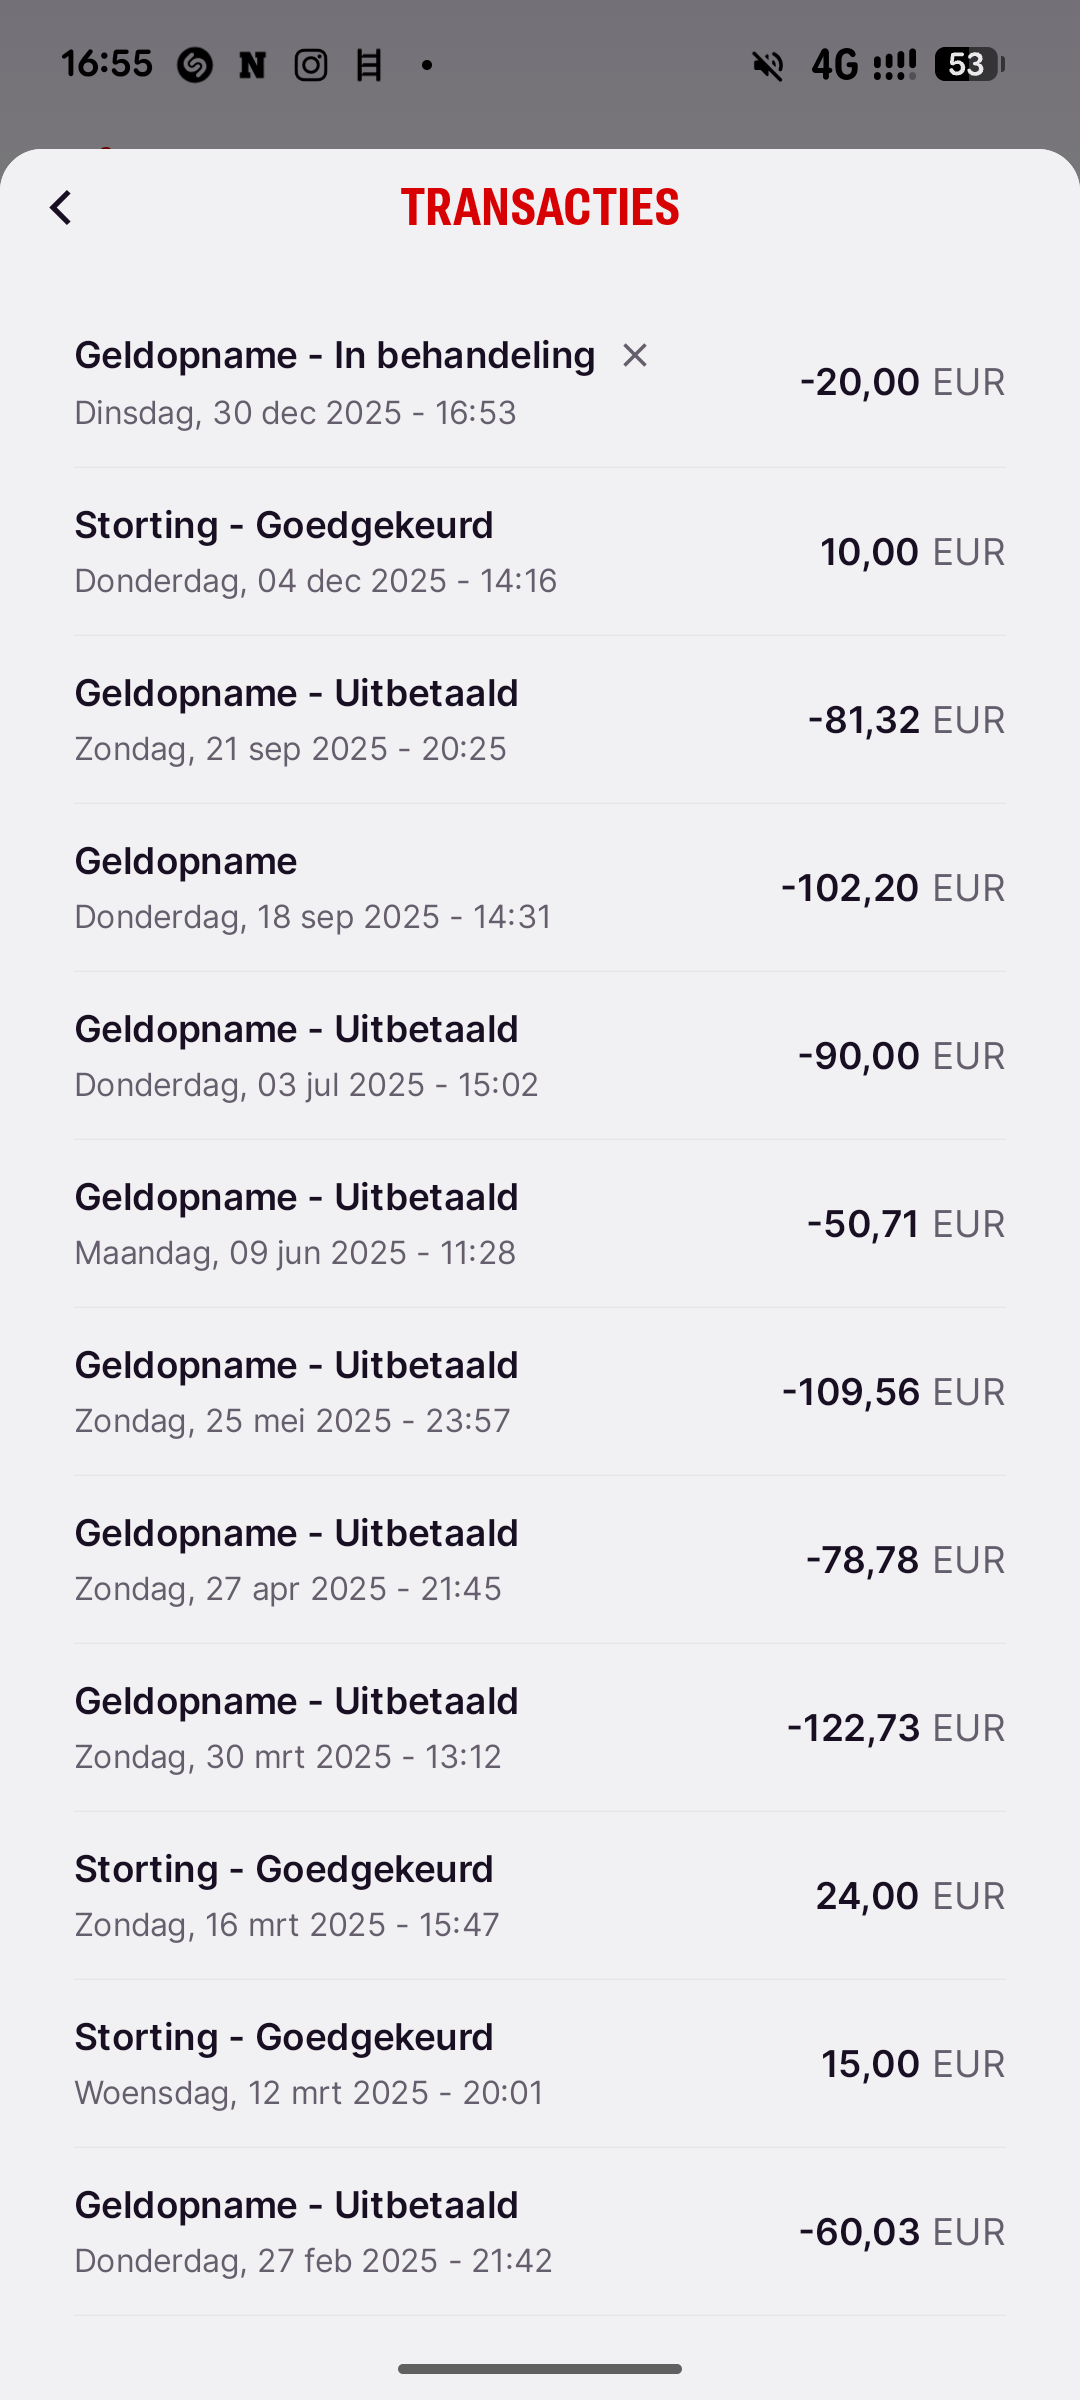Viewport: 1080px width, 2400px height.
Task: View the -122,73 EUR withdrawal of 30 mrt
Action: 540,1728
